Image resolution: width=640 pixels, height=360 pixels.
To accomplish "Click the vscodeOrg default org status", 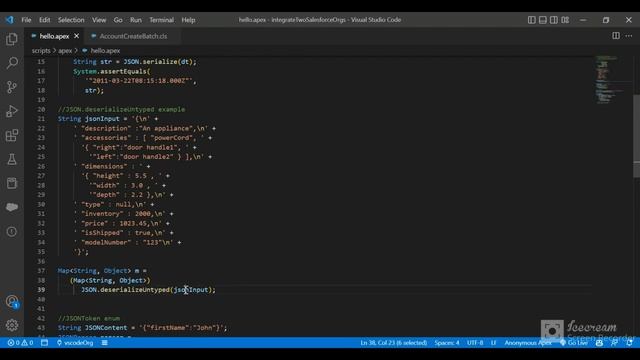I will click(75, 343).
